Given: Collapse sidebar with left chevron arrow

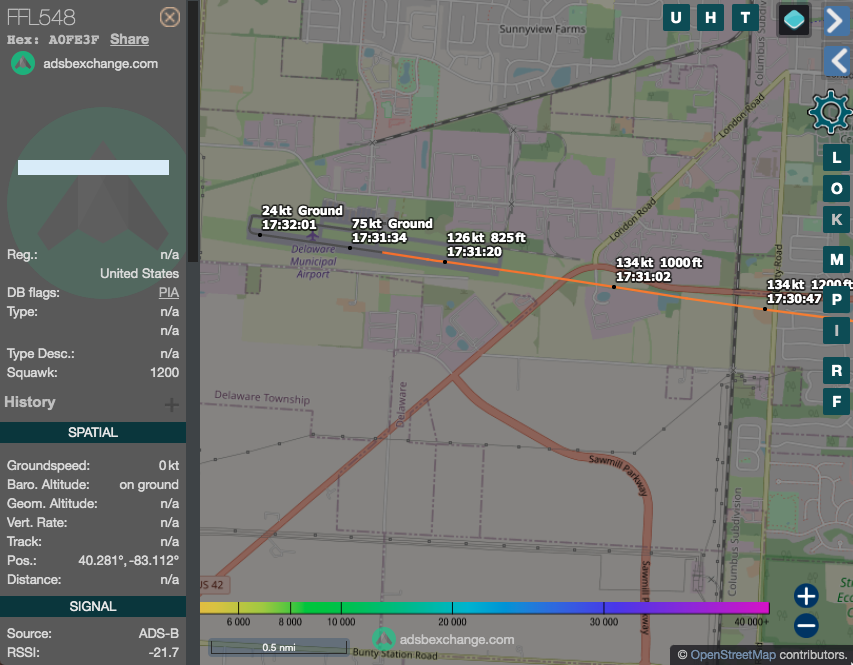Looking at the screenshot, I should coord(837,60).
